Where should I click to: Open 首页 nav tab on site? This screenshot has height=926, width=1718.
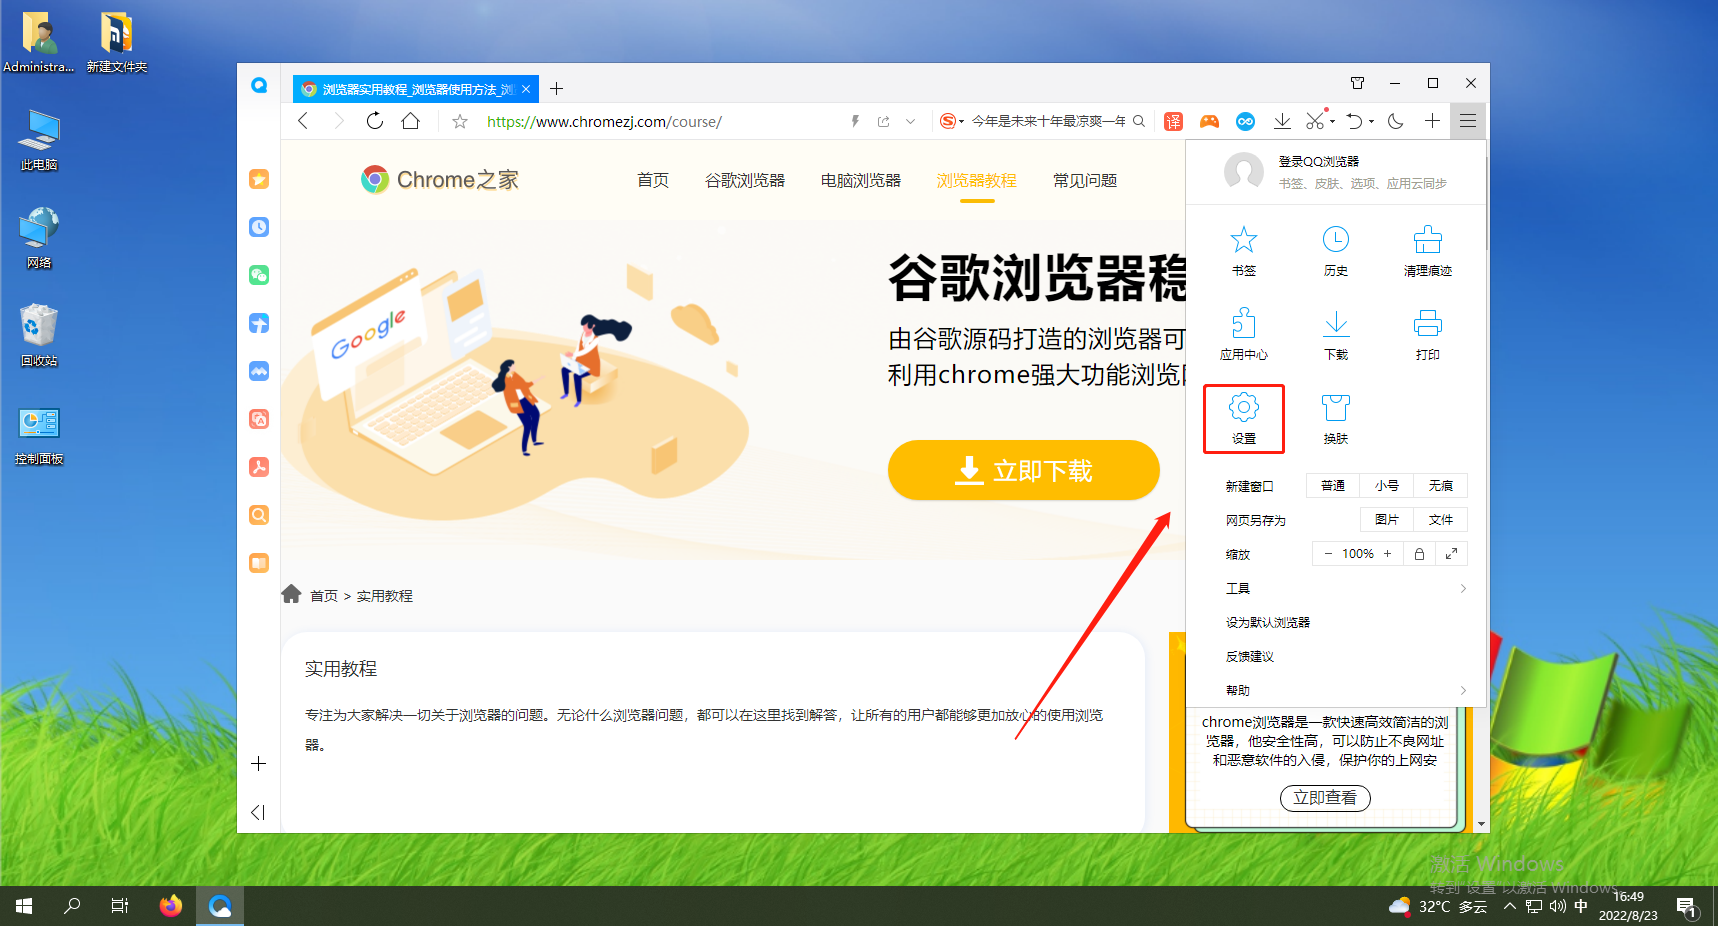[x=653, y=180]
